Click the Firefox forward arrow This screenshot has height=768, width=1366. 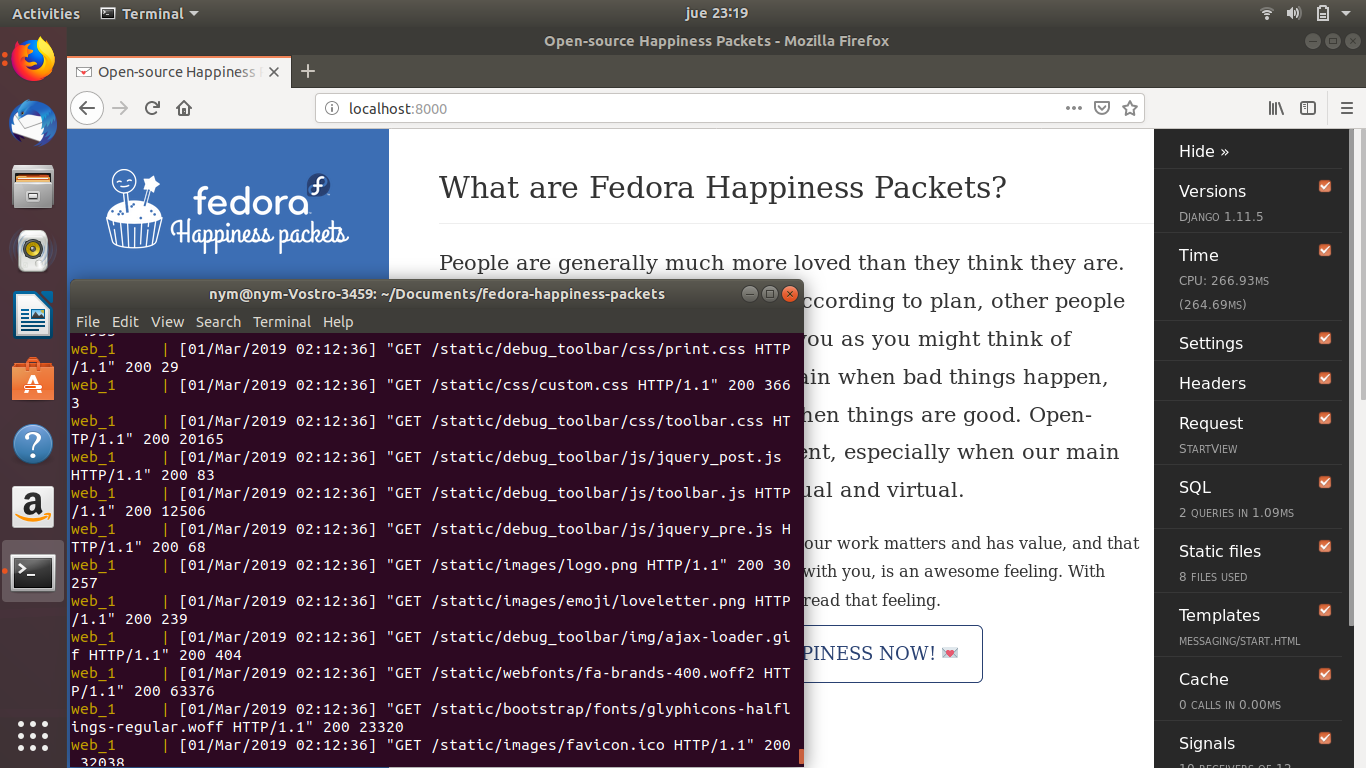(x=121, y=108)
